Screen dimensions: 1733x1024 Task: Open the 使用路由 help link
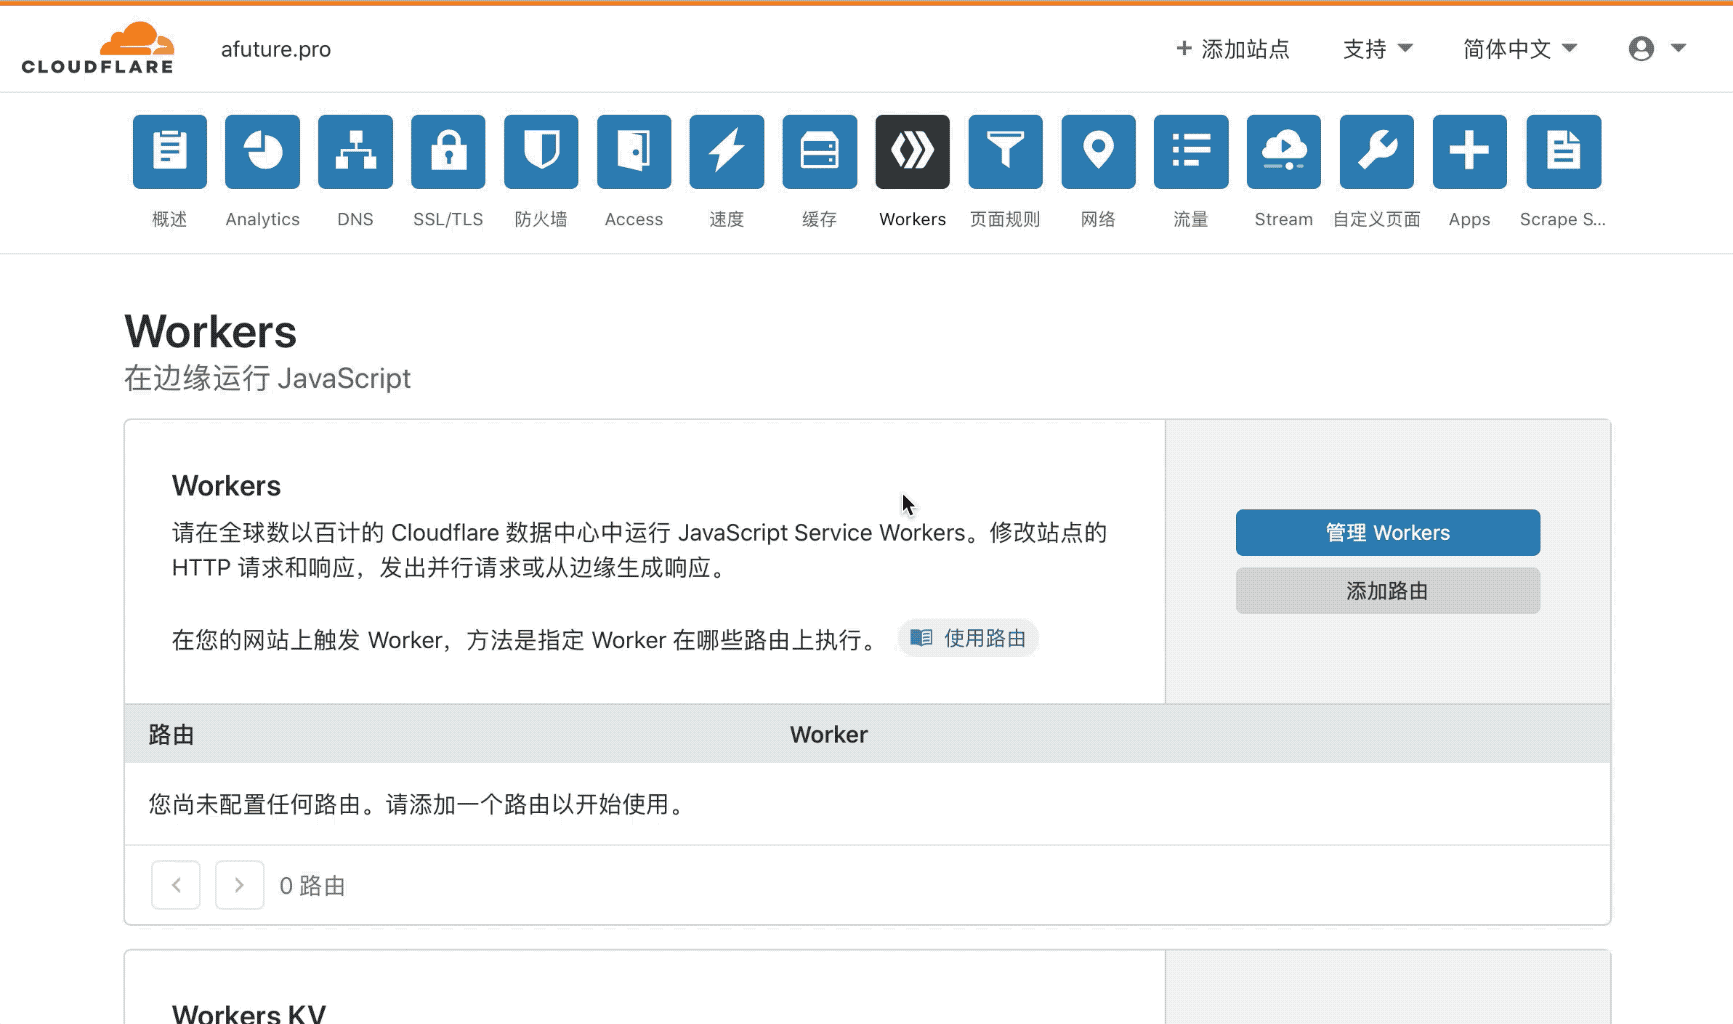pos(968,638)
